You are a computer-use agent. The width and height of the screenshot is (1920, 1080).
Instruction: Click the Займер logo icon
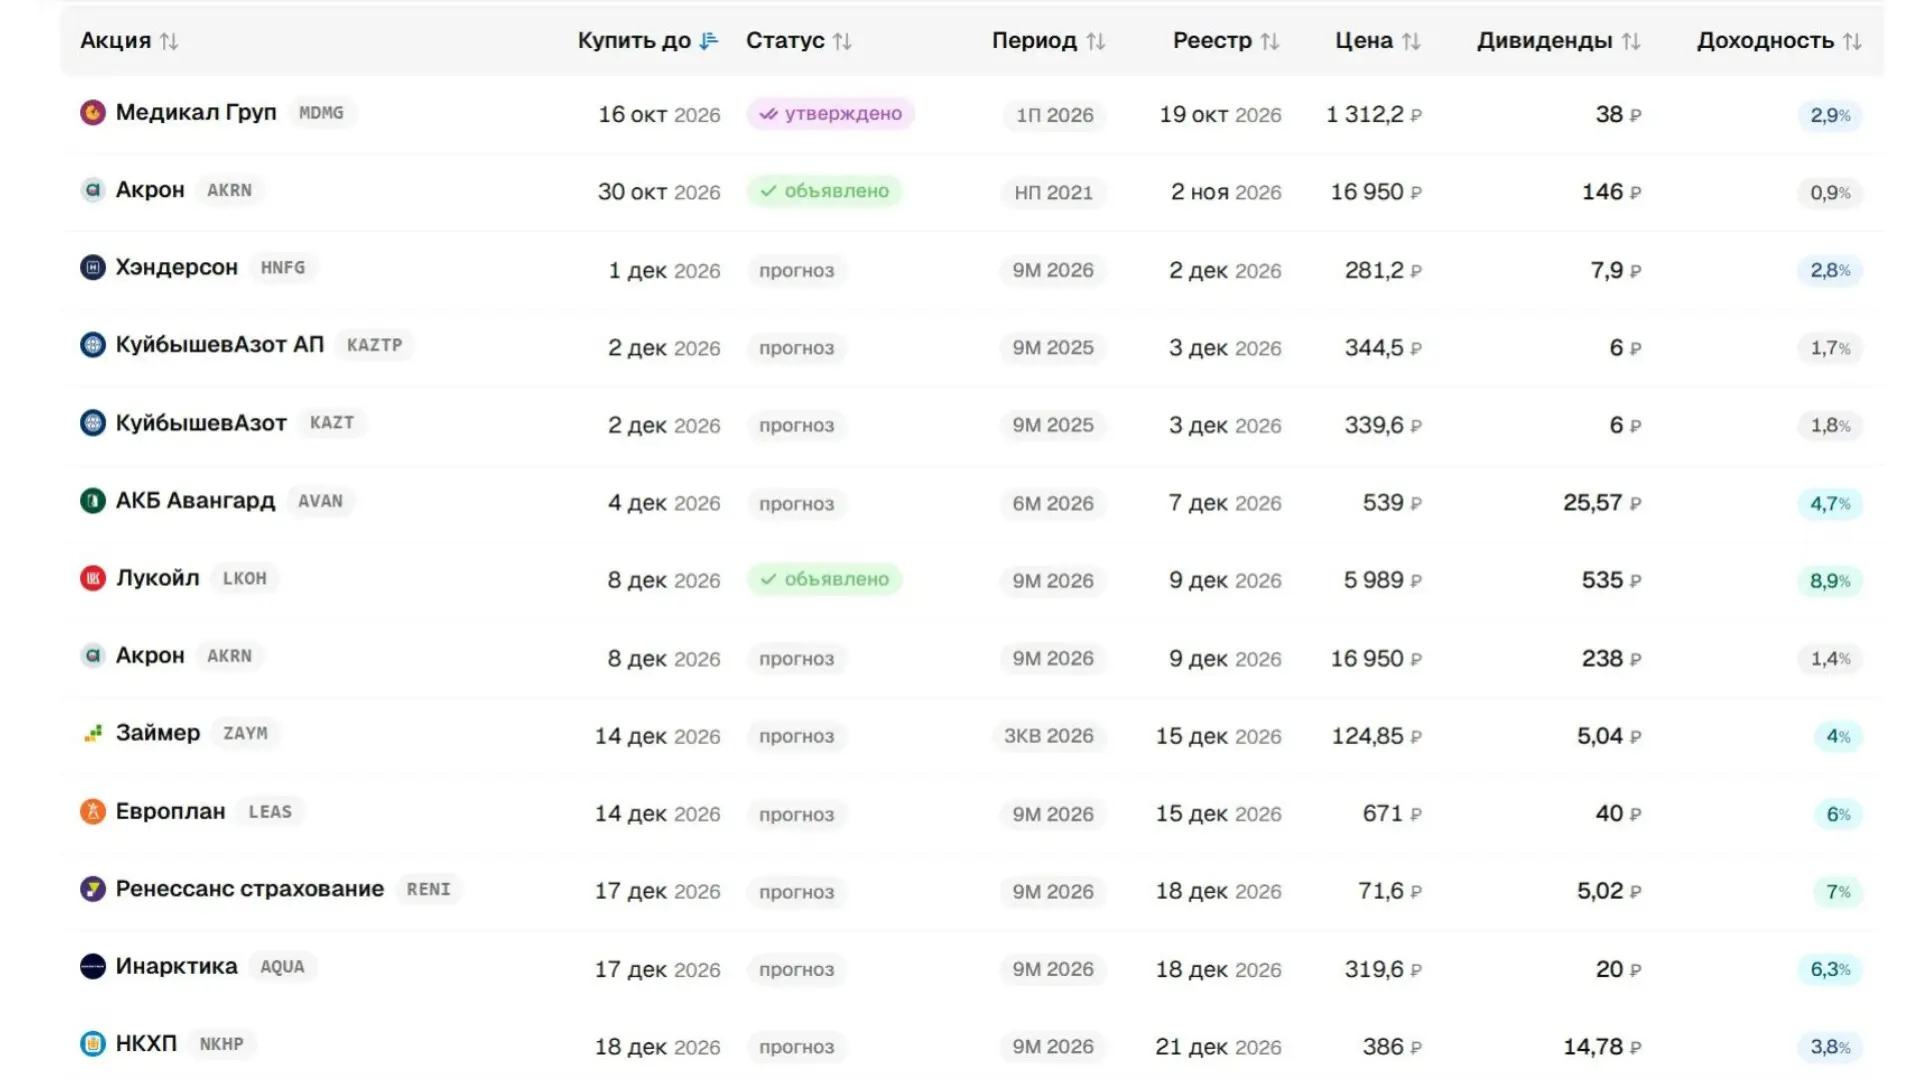tap(93, 733)
